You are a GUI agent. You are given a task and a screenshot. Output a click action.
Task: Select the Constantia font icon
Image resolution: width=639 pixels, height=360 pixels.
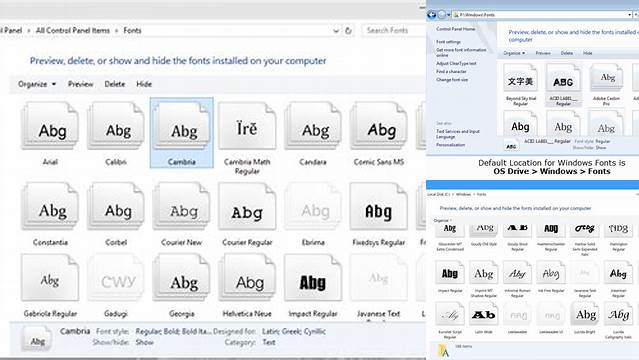tap(50, 207)
